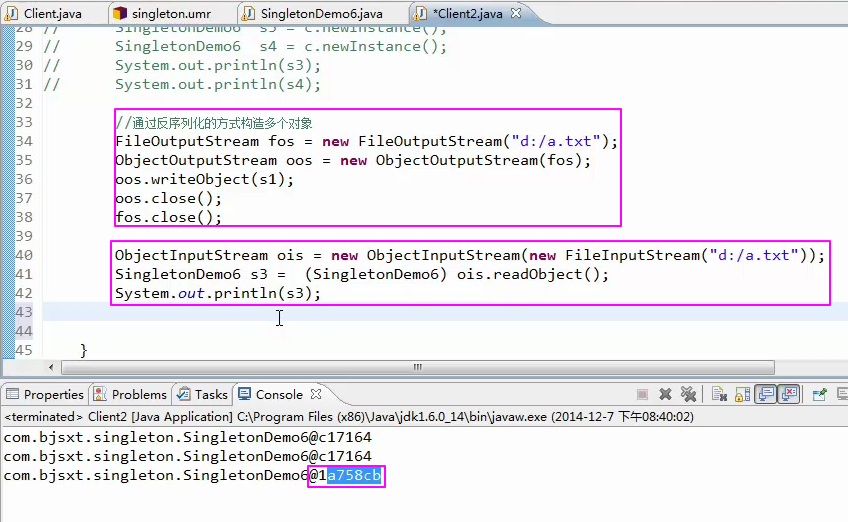The height and width of the screenshot is (522, 848).
Task: Click the left arrow of horizontal scrollbar
Action: click(x=51, y=367)
